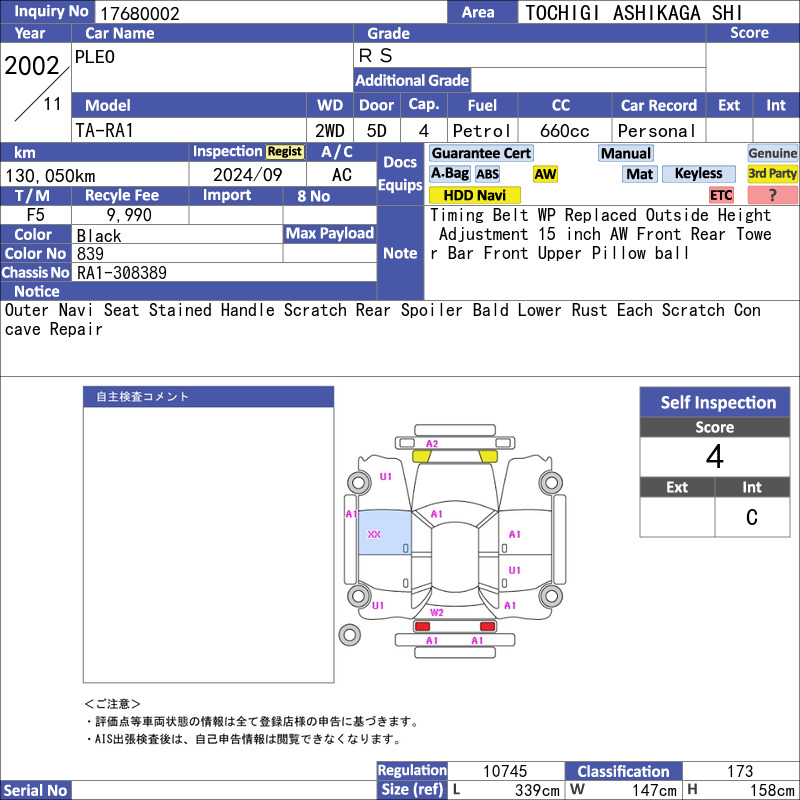Click the Manual document badge
The width and height of the screenshot is (800, 800).
pos(626,153)
